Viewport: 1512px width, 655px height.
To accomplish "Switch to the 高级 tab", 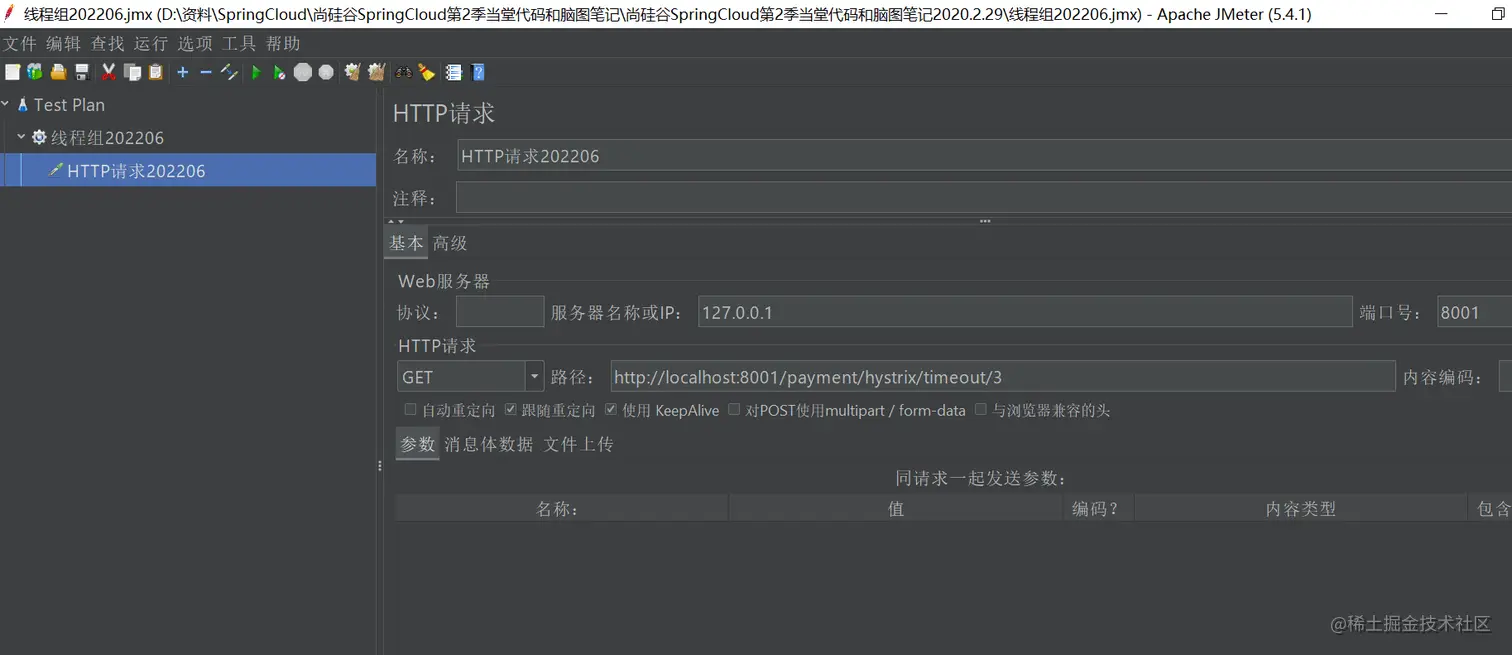I will (450, 243).
